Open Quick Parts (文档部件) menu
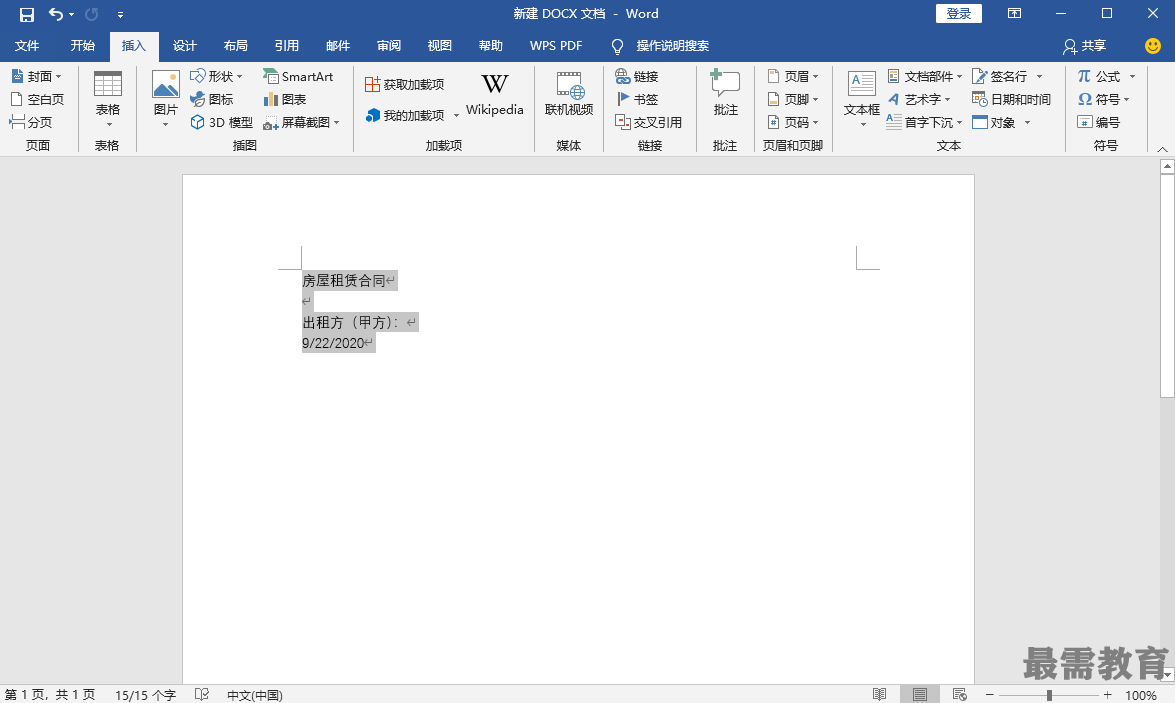The width and height of the screenshot is (1175, 703). coord(925,76)
